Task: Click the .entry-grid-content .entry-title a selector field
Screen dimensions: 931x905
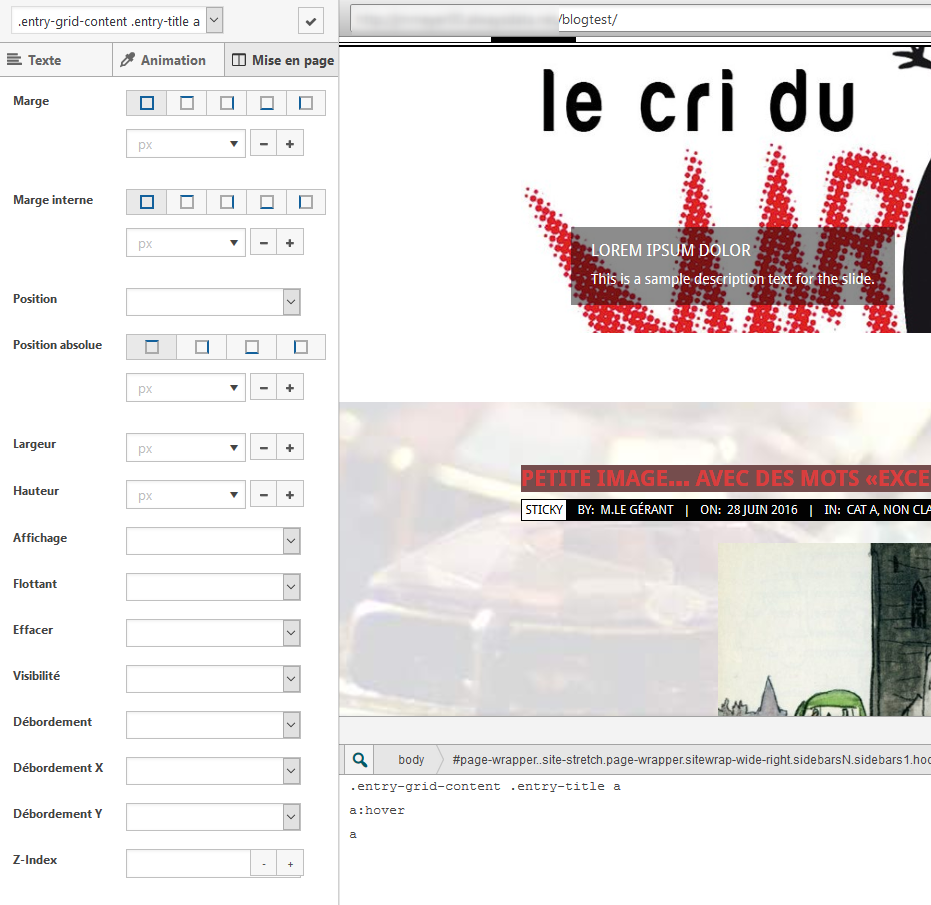Action: (x=109, y=21)
